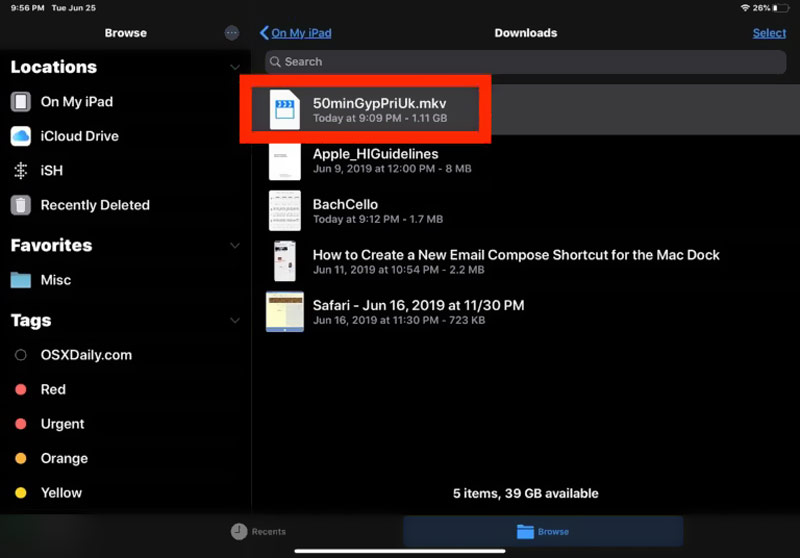Switch to the Recents tab
Screen dimensions: 800x558
coord(258,532)
